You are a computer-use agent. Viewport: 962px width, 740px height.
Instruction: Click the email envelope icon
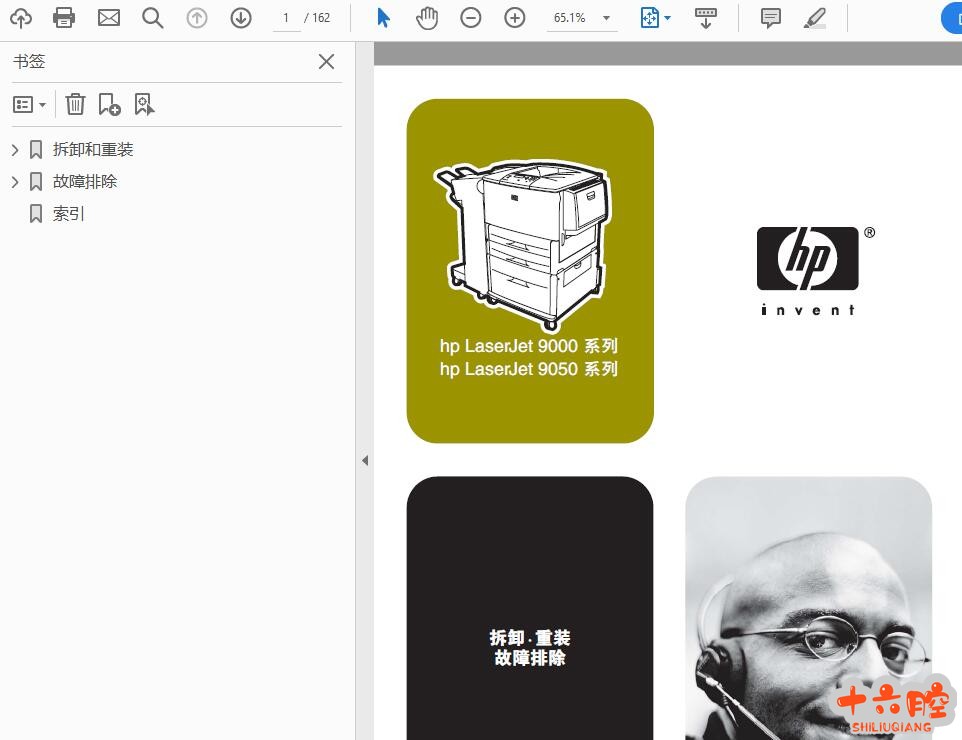tap(109, 17)
